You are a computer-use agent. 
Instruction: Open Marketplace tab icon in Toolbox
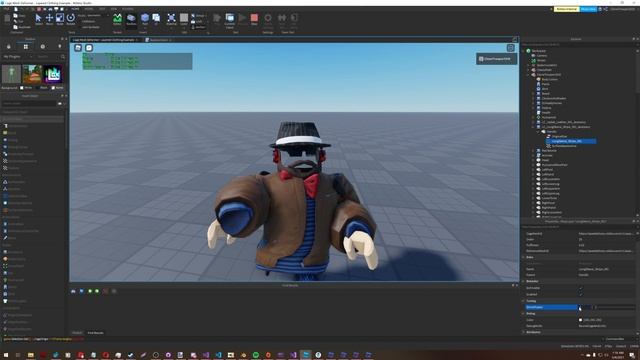9,47
